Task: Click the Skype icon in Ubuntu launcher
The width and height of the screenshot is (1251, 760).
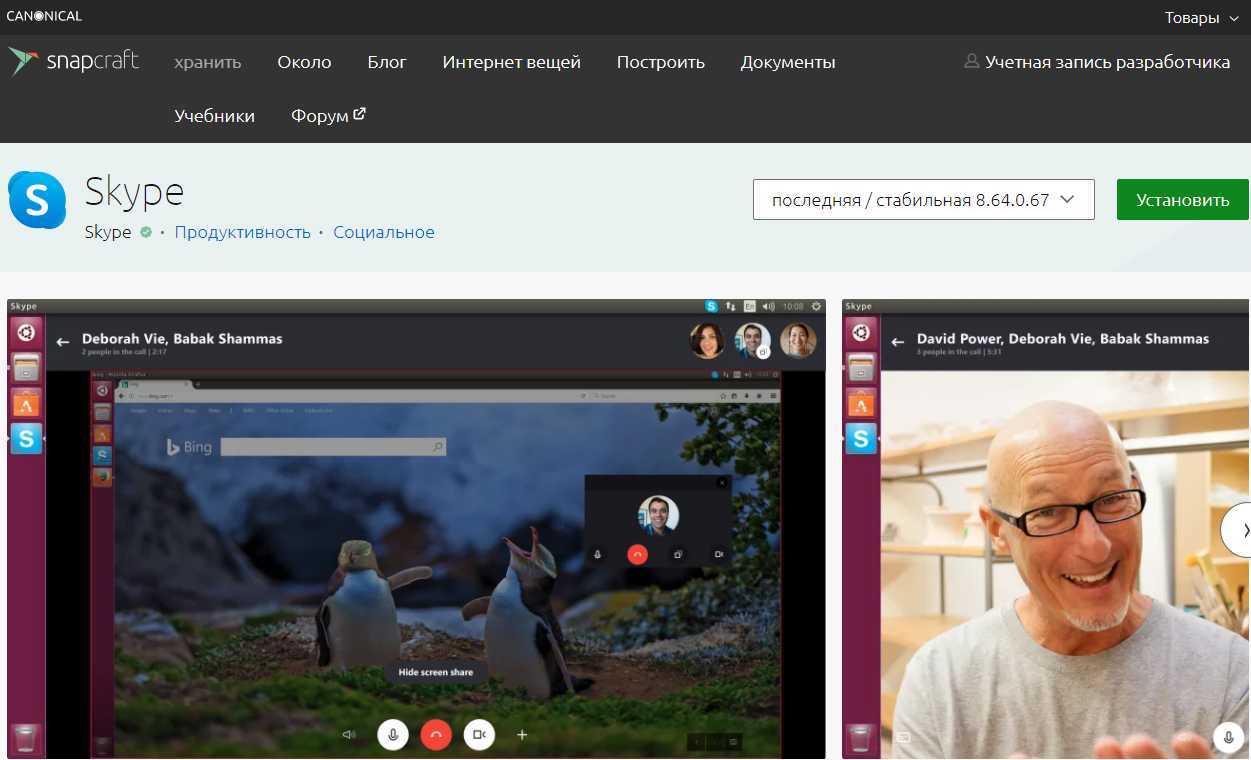Action: (x=26, y=438)
